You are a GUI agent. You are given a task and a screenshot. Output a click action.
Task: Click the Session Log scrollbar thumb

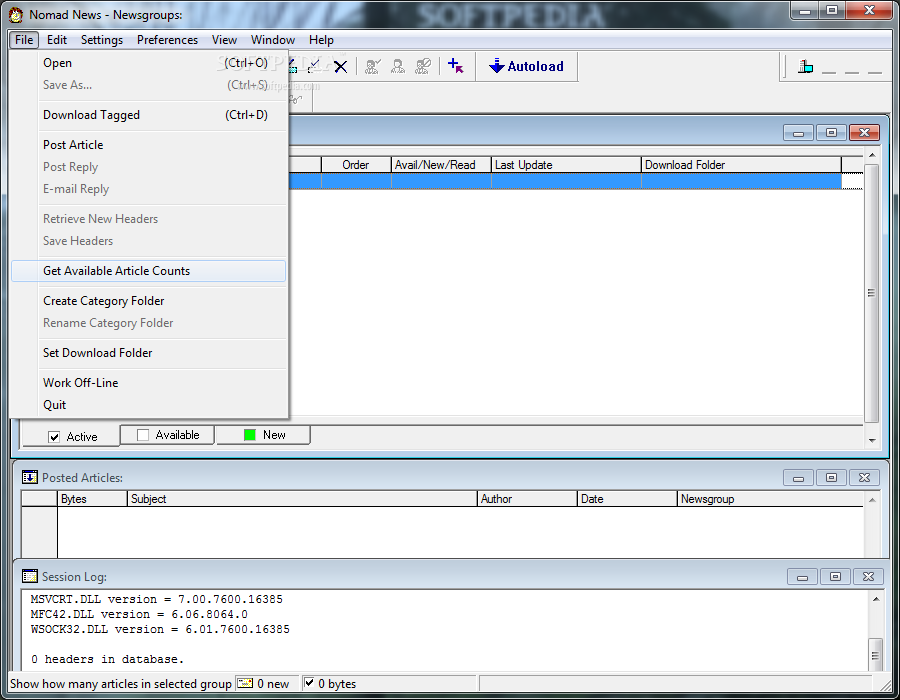point(875,655)
